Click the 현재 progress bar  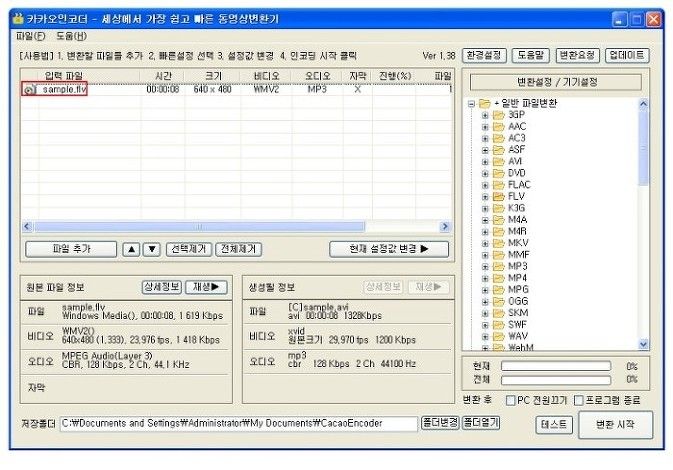tap(556, 366)
